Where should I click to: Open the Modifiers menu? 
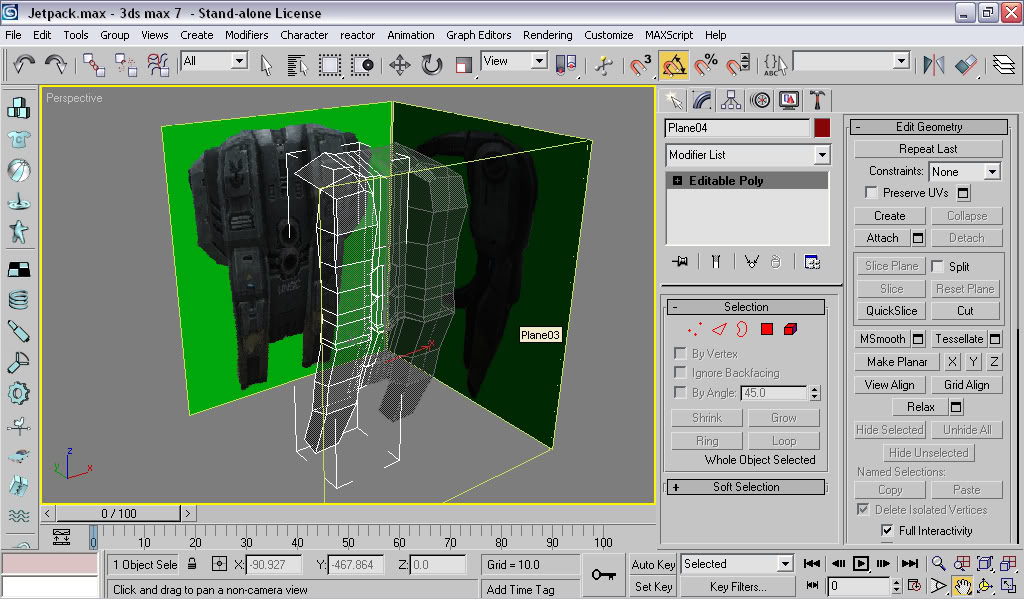pos(246,35)
